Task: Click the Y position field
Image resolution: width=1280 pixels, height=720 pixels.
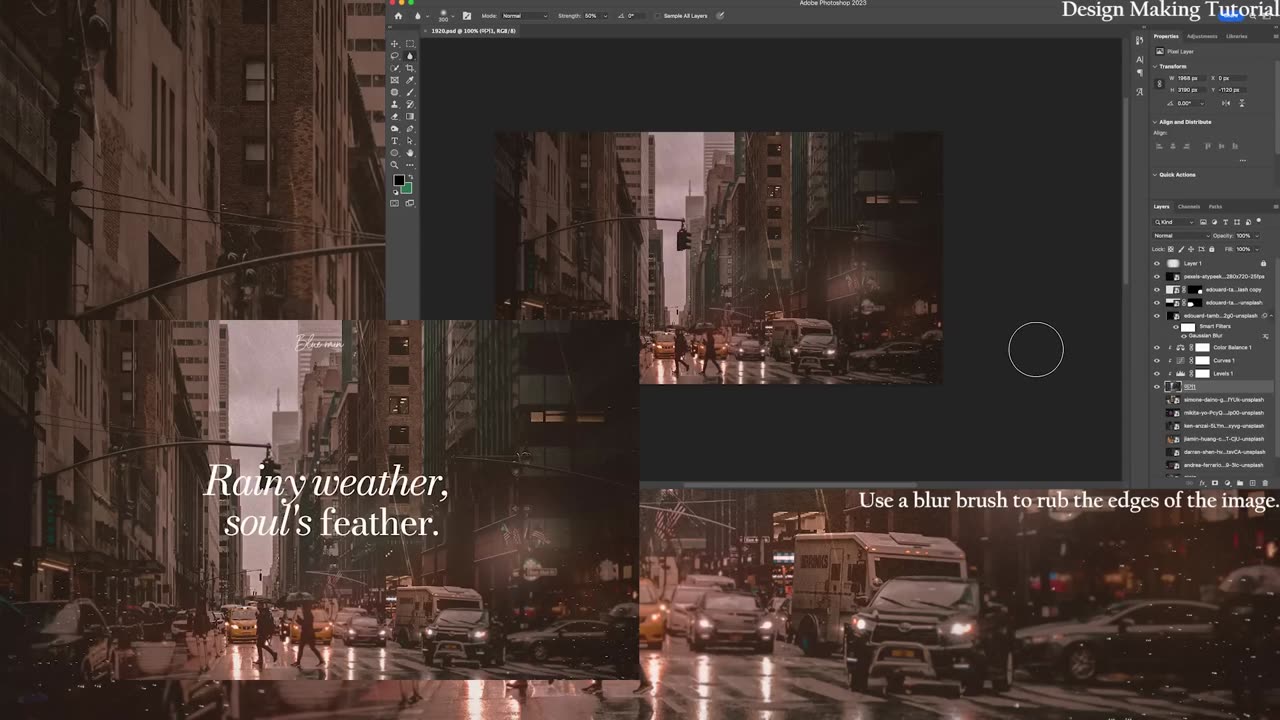Action: [x=1234, y=90]
